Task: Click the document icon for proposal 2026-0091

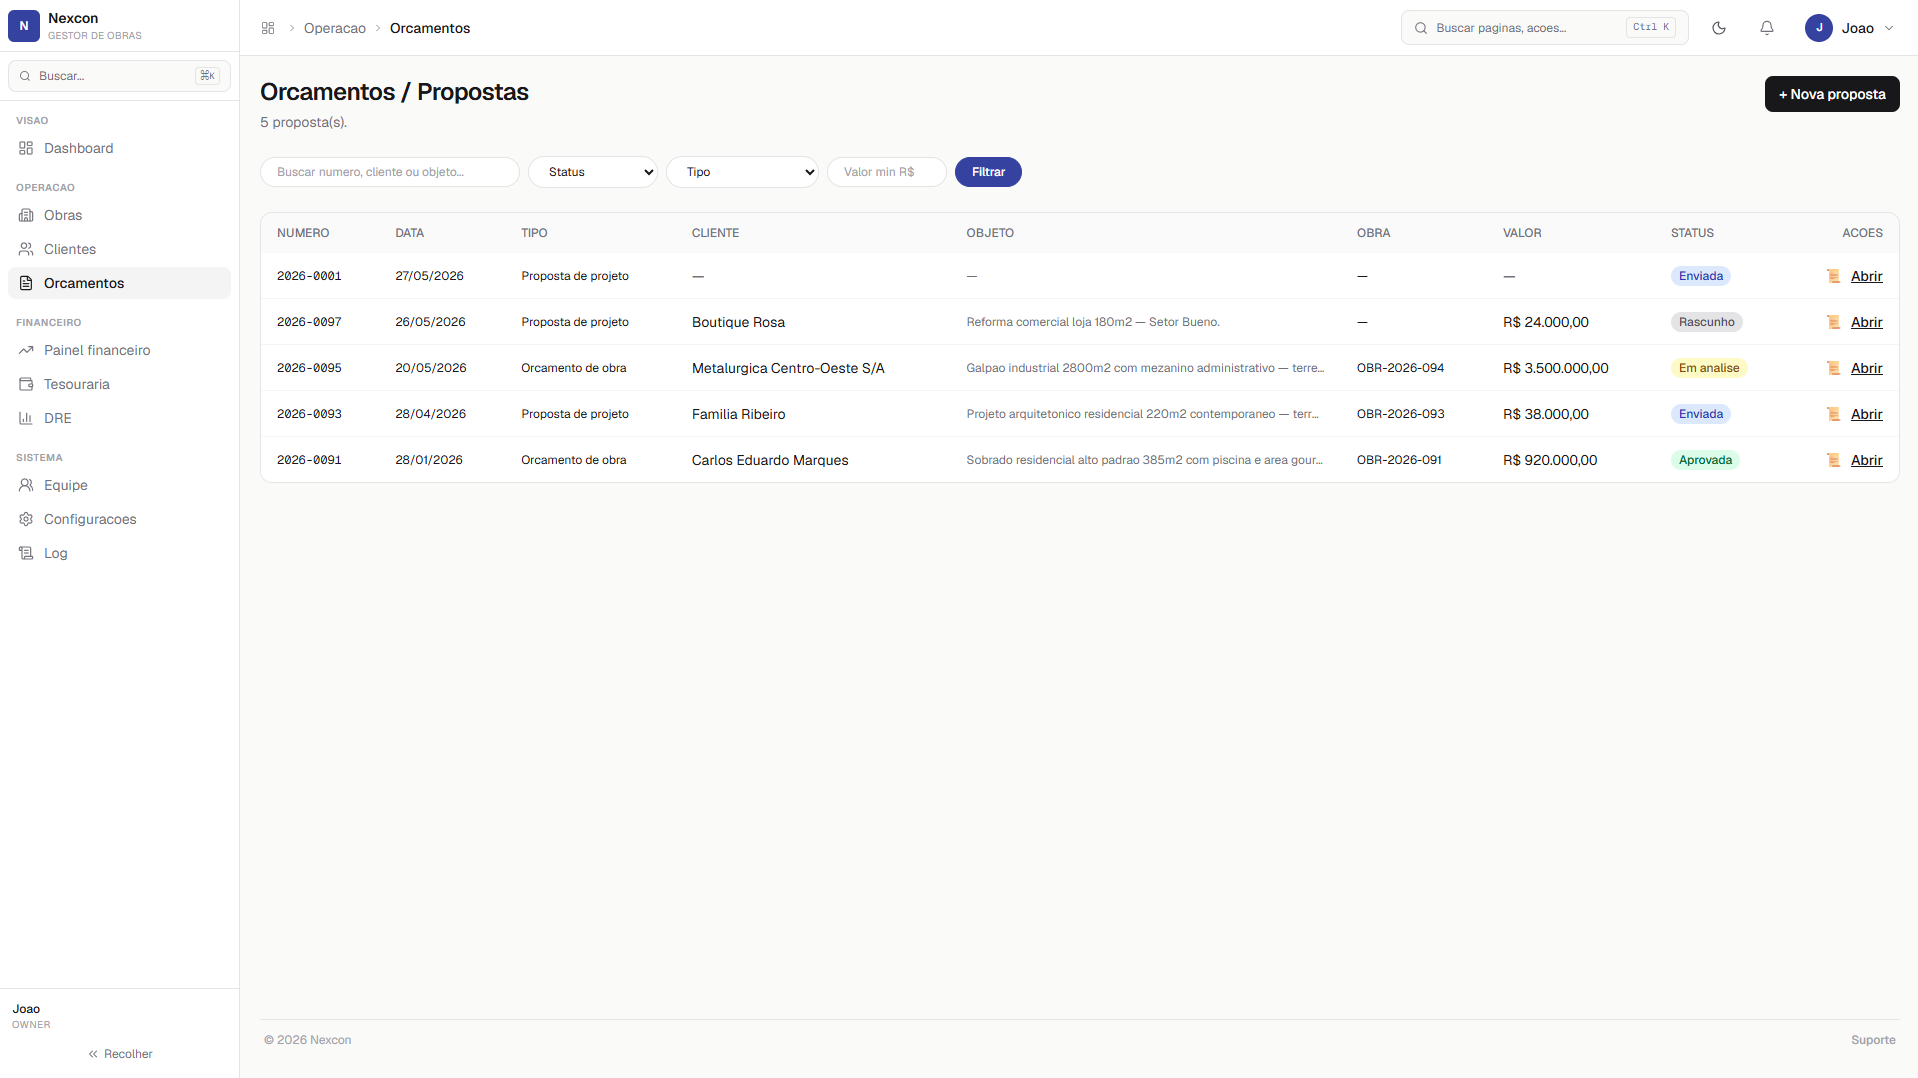Action: tap(1833, 460)
